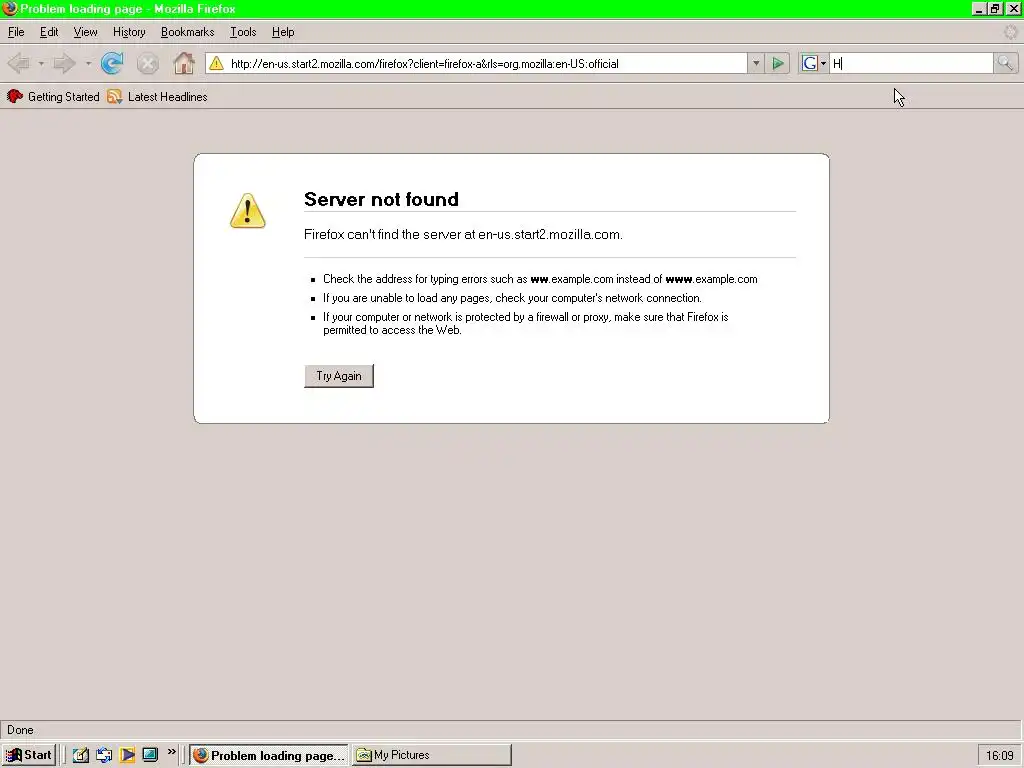1024x768 pixels.
Task: Click the Back navigation arrow
Action: (19, 63)
